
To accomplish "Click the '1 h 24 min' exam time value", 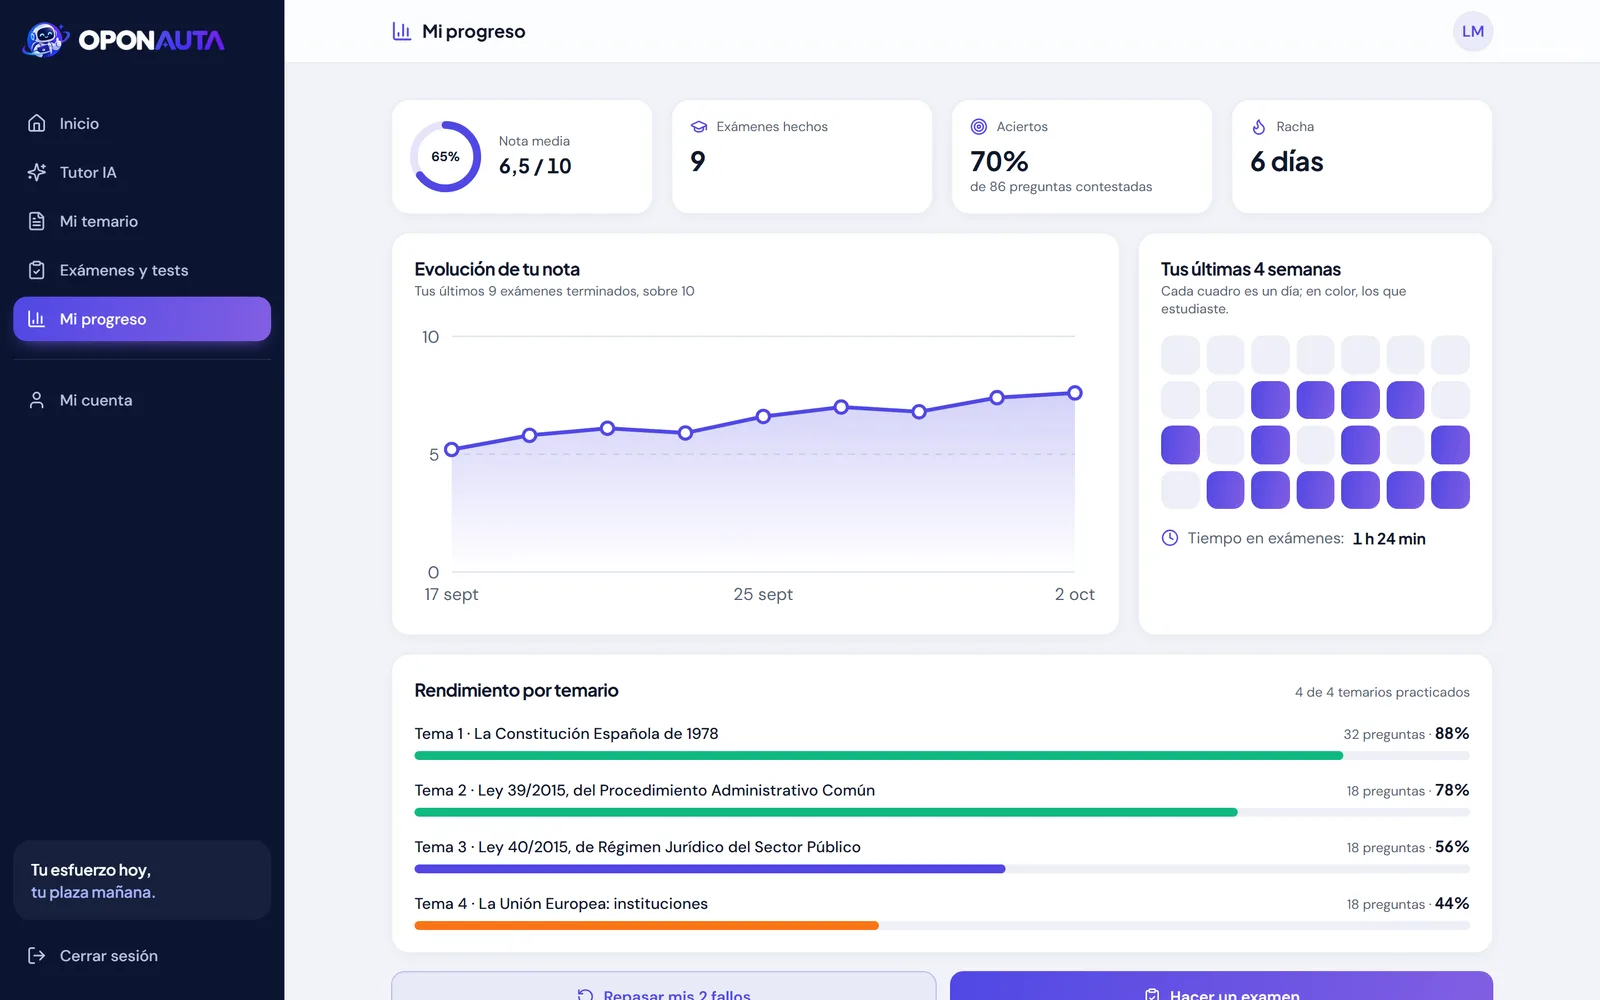I will [x=1389, y=539].
